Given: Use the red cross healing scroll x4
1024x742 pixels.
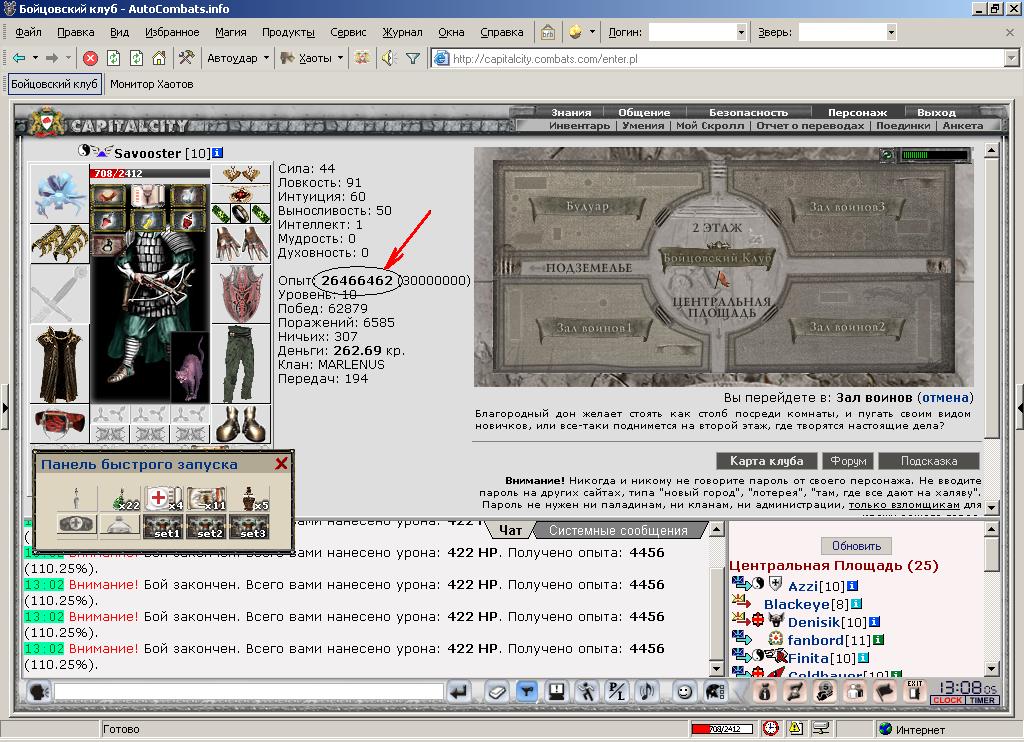Looking at the screenshot, I should point(163,498).
